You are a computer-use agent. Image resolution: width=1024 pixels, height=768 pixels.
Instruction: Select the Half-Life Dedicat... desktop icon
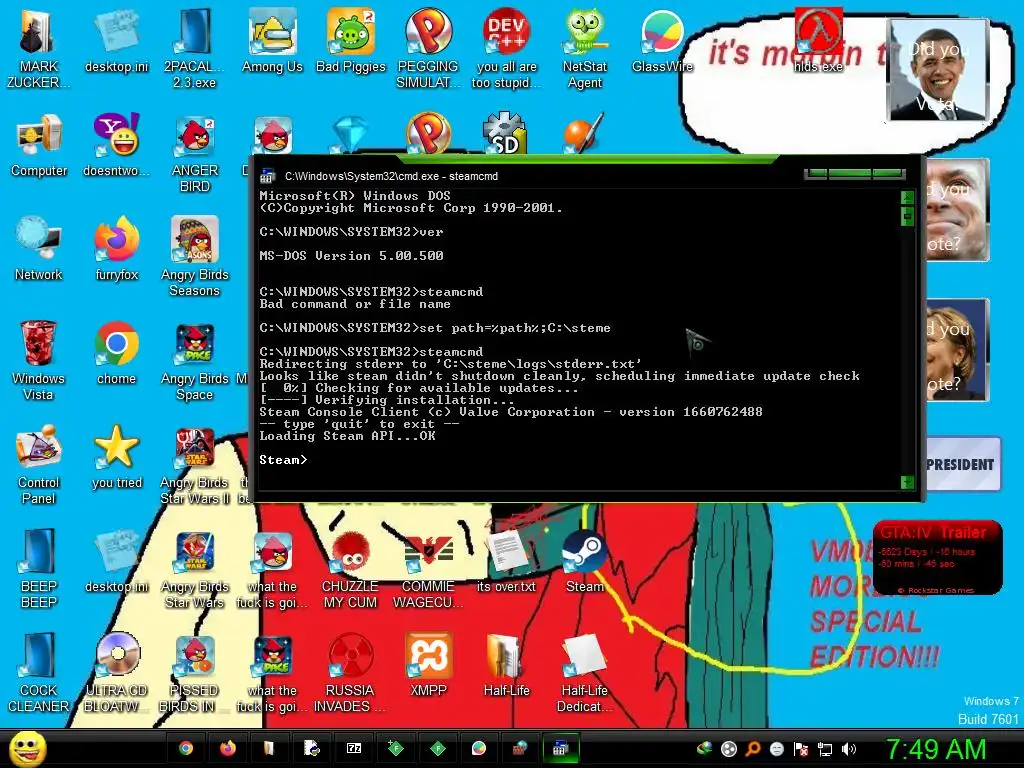click(x=584, y=672)
